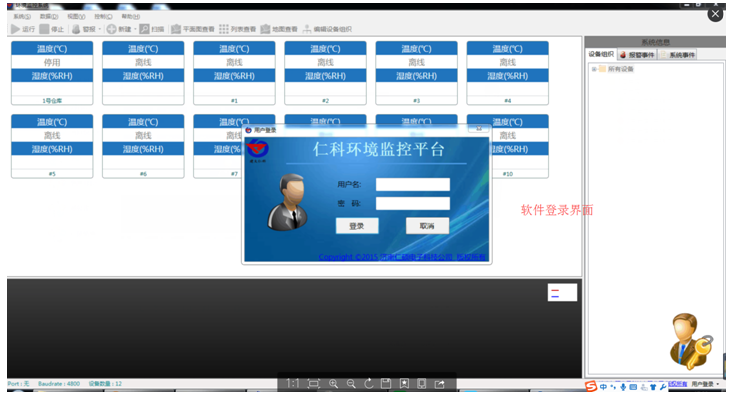Select the #1 device card
Screen dimensions: 738x401
234,73
